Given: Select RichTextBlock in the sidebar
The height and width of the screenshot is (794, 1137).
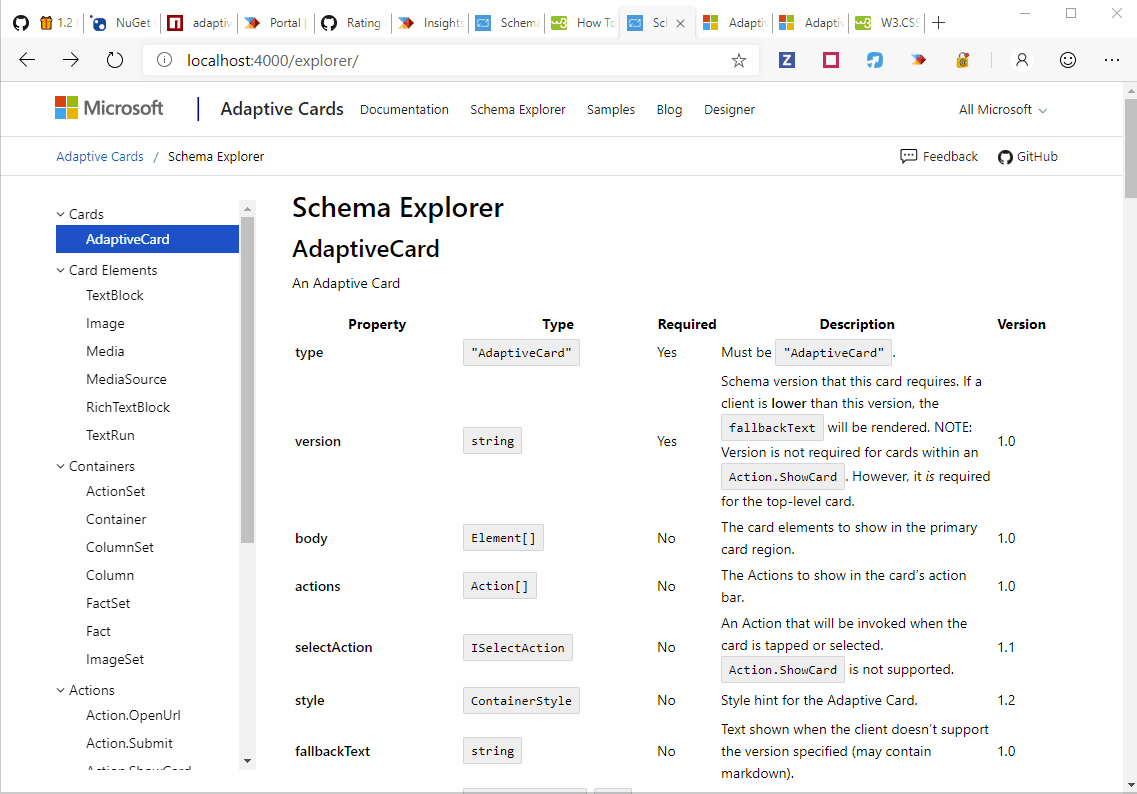Looking at the screenshot, I should [x=128, y=408].
